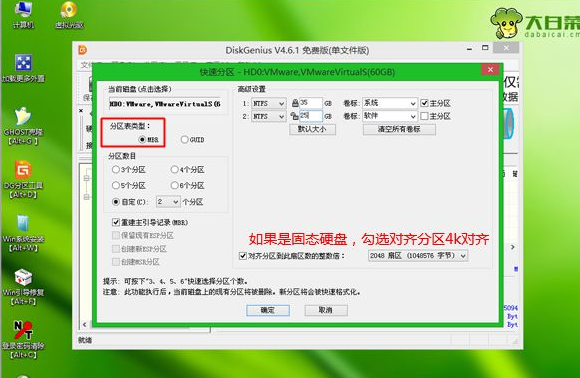
Task: Open partition 2 卷标 软件 dropdown
Action: [390, 116]
